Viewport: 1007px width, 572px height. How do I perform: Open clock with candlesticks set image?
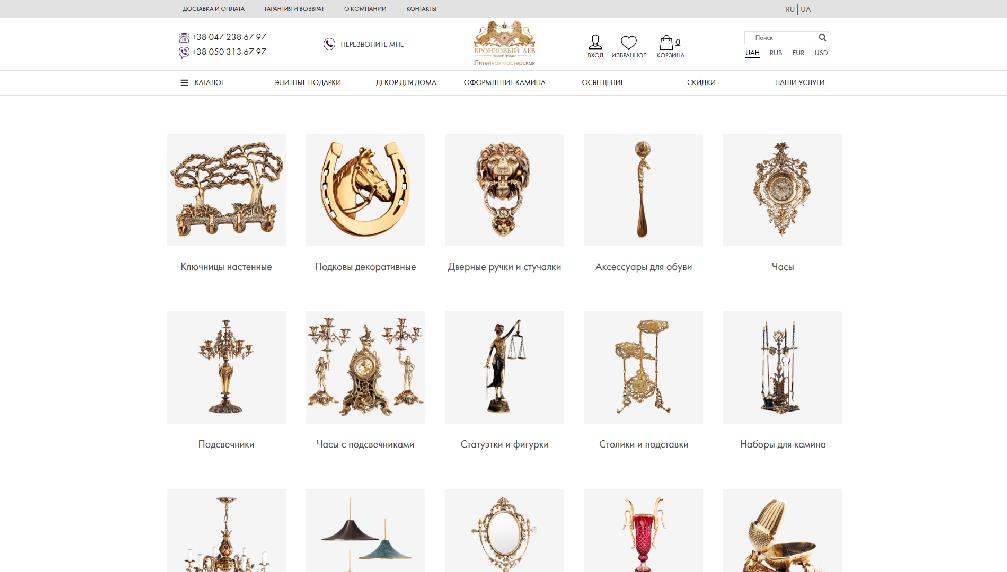click(365, 367)
